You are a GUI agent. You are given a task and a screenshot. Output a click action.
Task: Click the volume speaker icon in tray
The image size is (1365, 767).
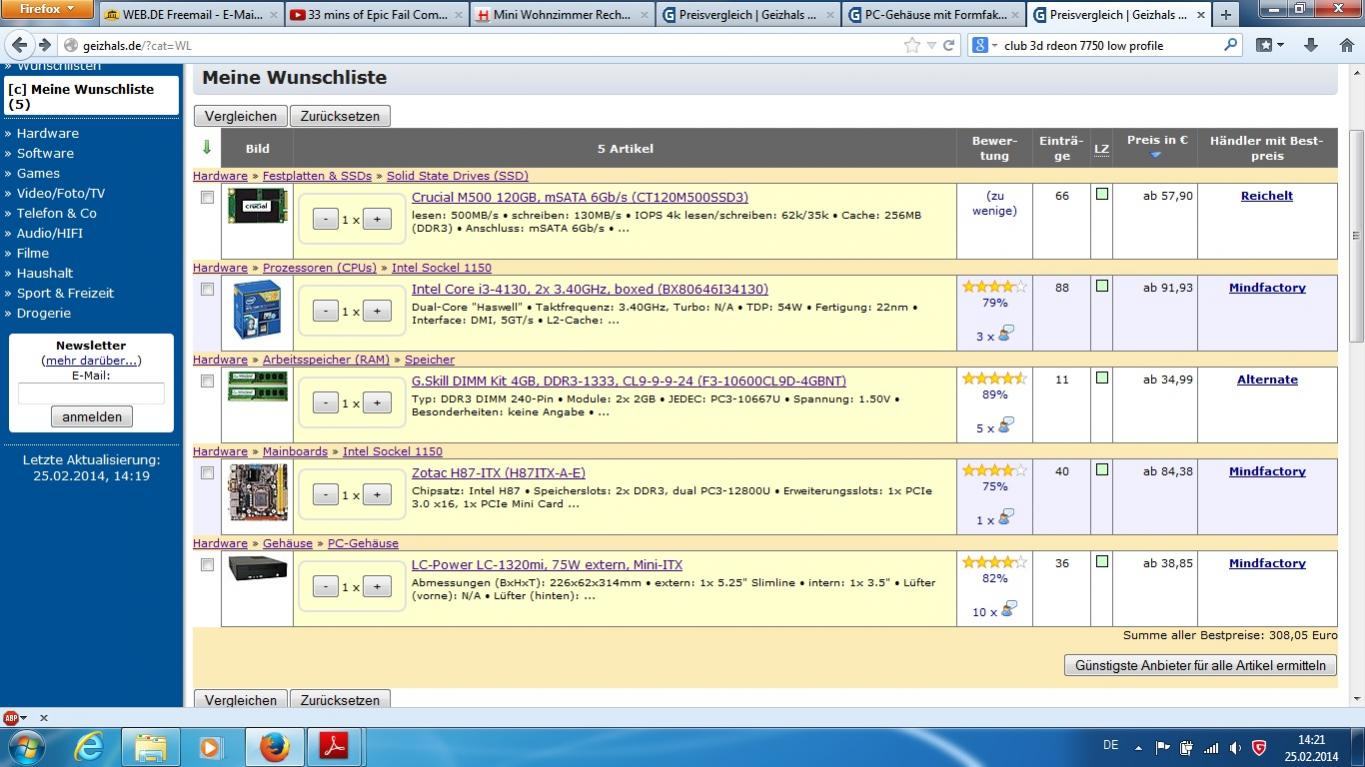1235,747
